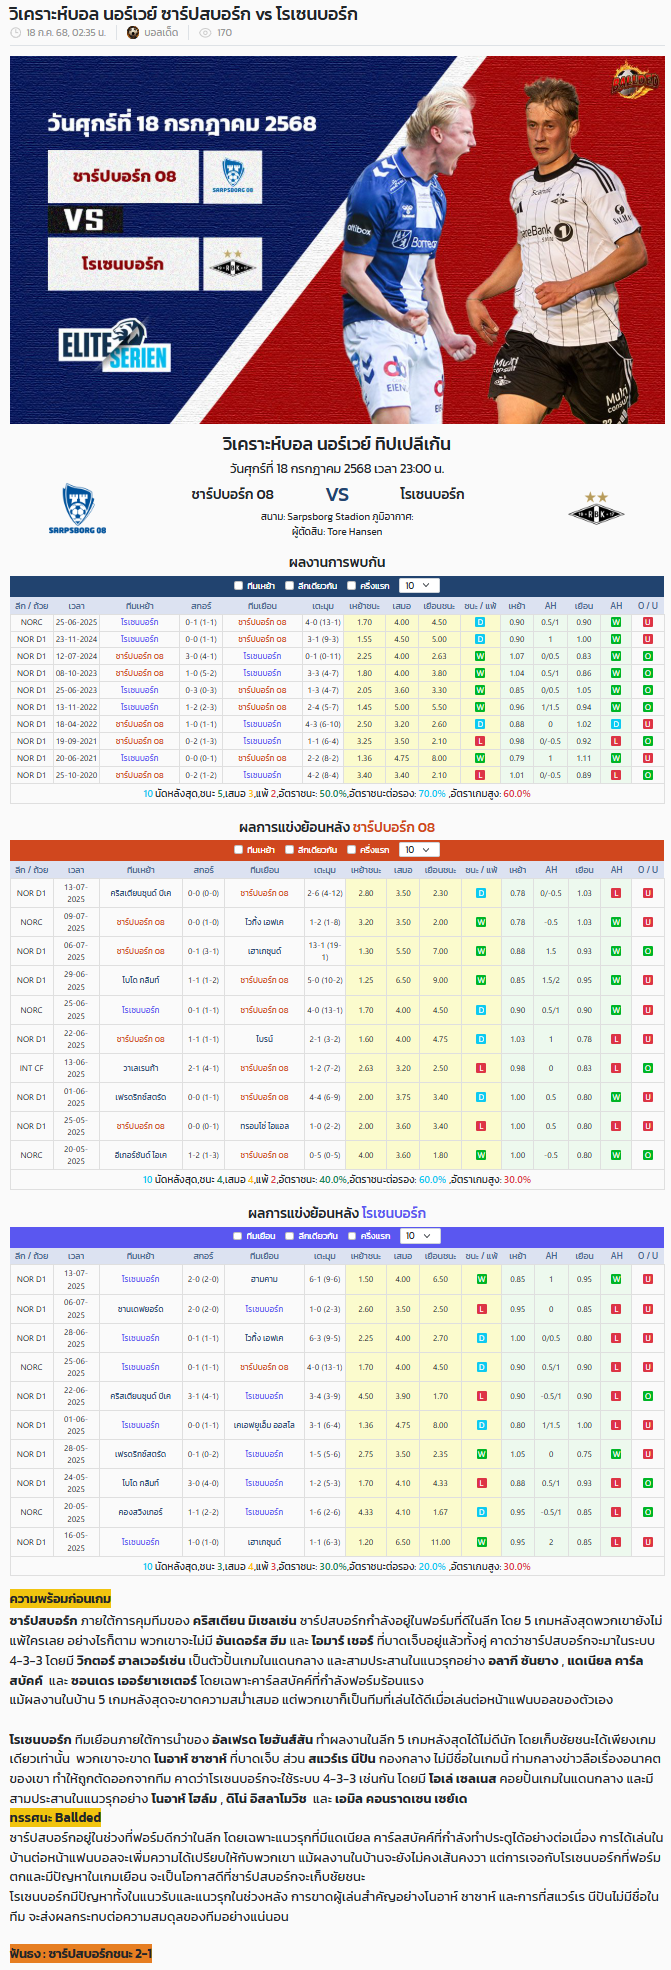Tick ครึ่งแรก checkbox in the head-to-head filter bar

click(x=352, y=586)
